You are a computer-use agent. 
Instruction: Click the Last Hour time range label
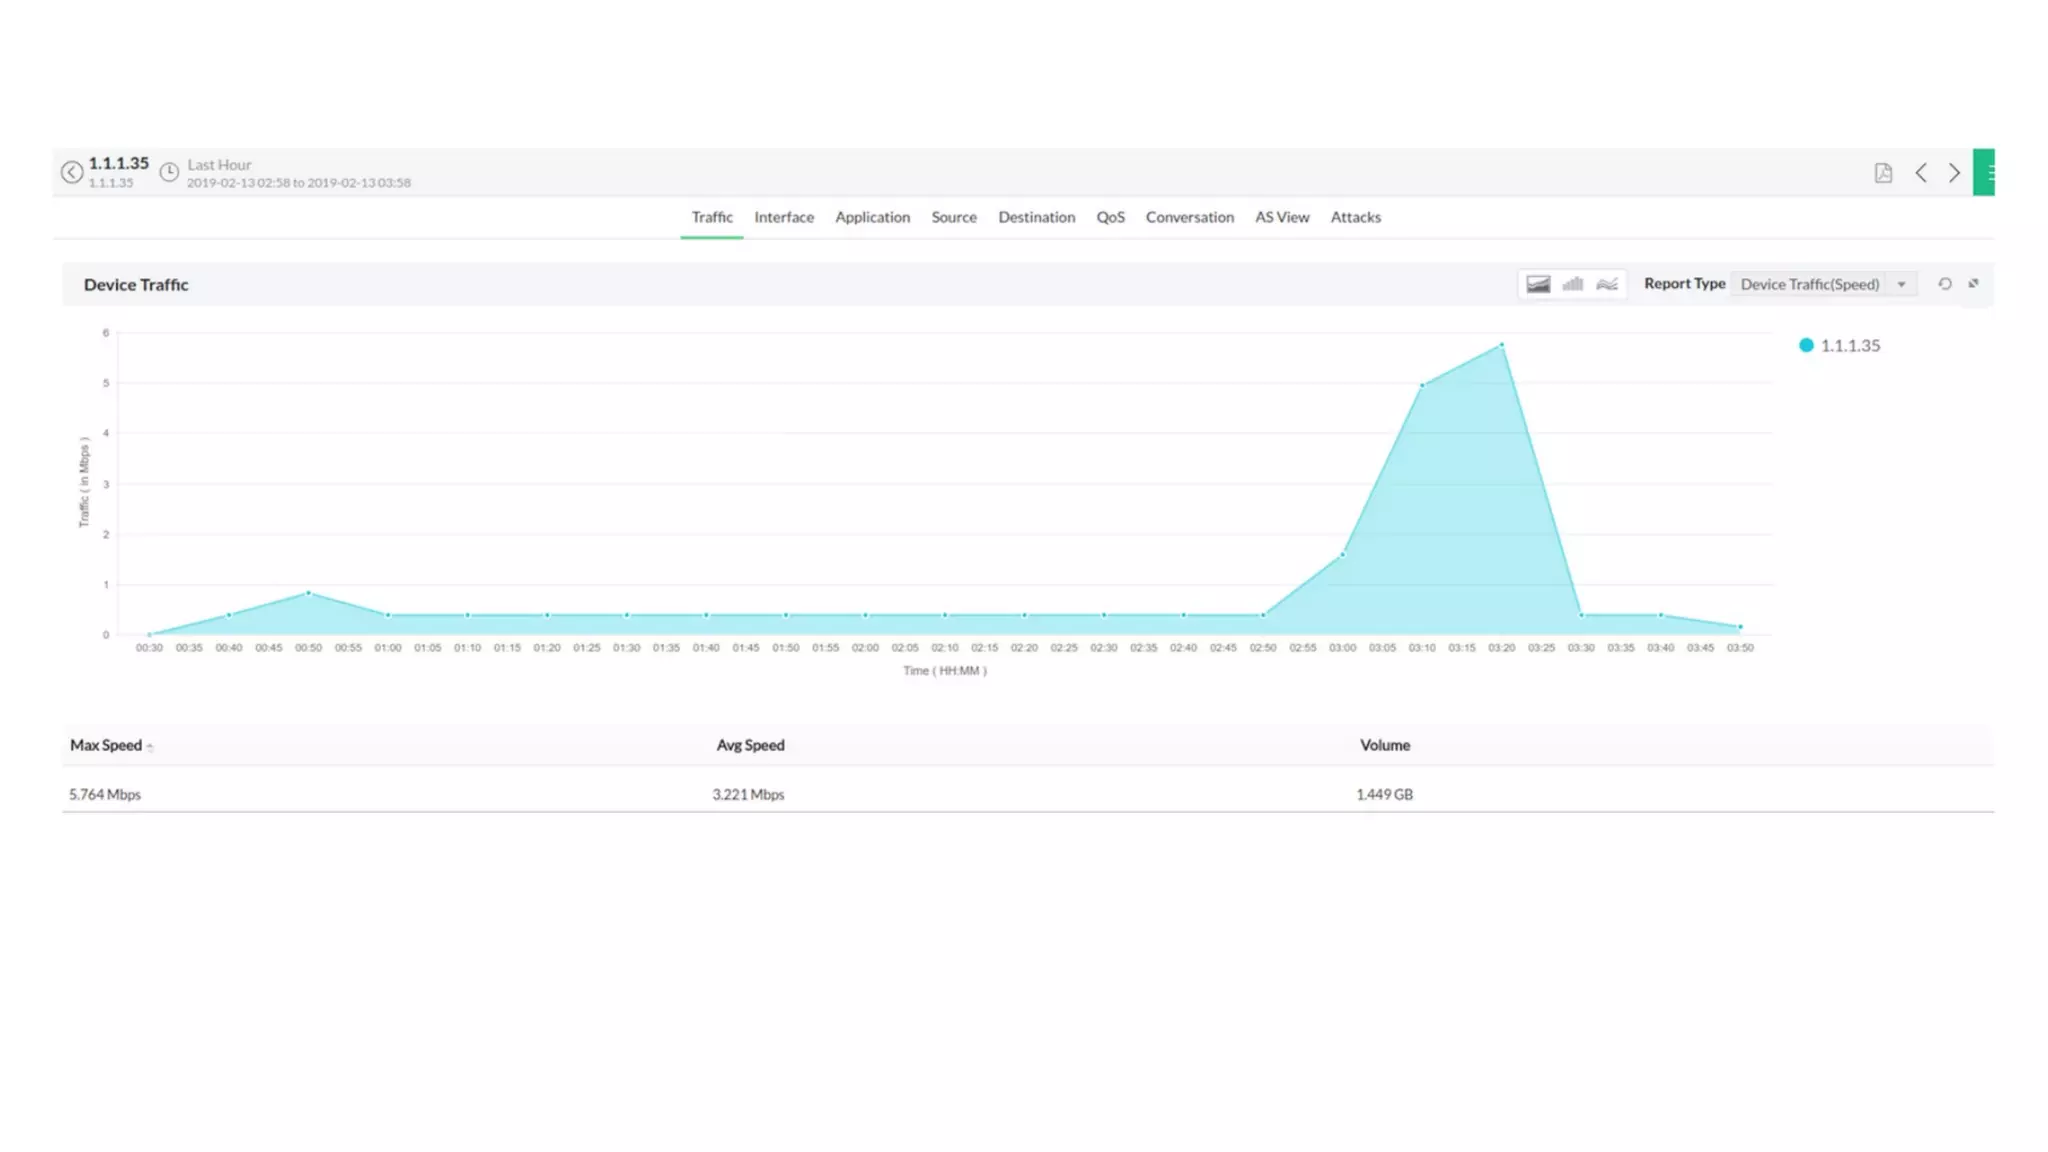coord(219,165)
